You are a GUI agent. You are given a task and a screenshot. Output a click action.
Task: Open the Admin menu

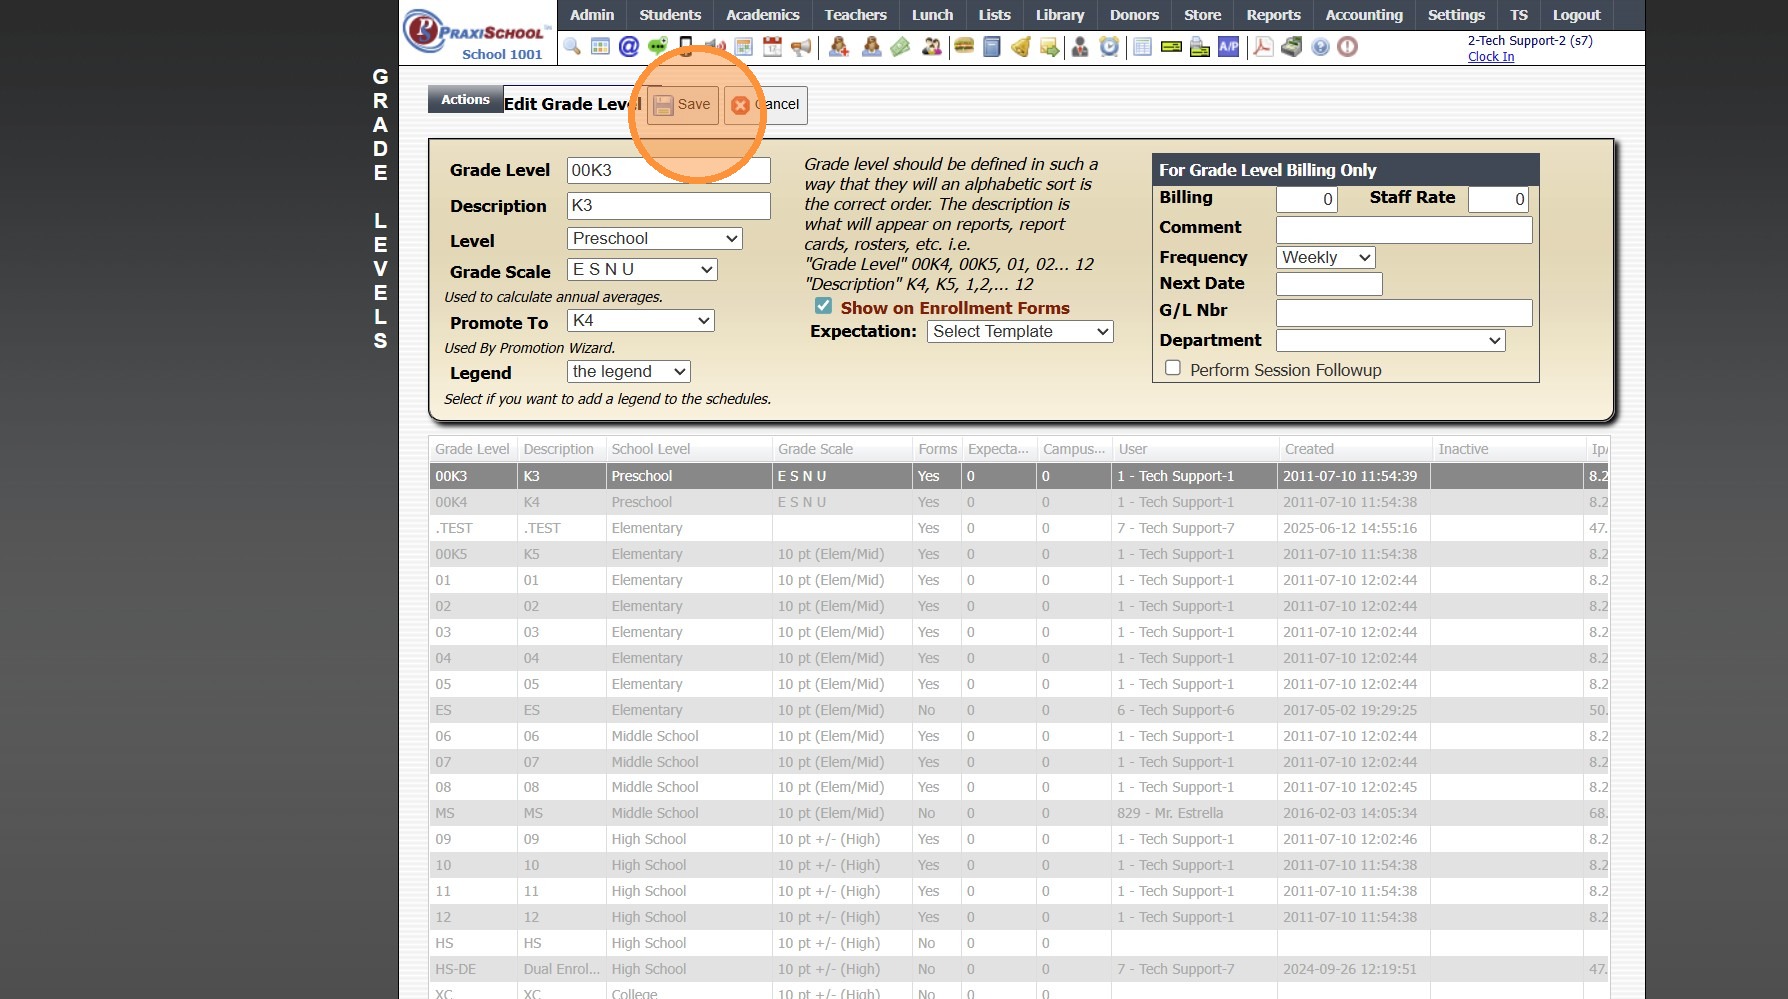click(x=592, y=15)
